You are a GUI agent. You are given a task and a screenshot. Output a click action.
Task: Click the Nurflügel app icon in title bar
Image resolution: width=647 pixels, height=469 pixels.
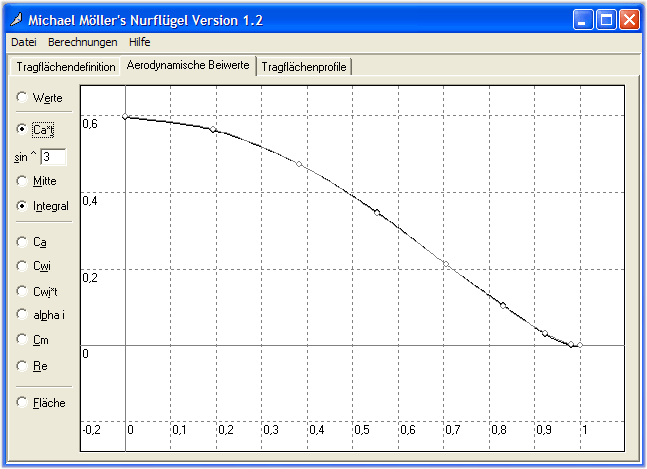coord(16,19)
